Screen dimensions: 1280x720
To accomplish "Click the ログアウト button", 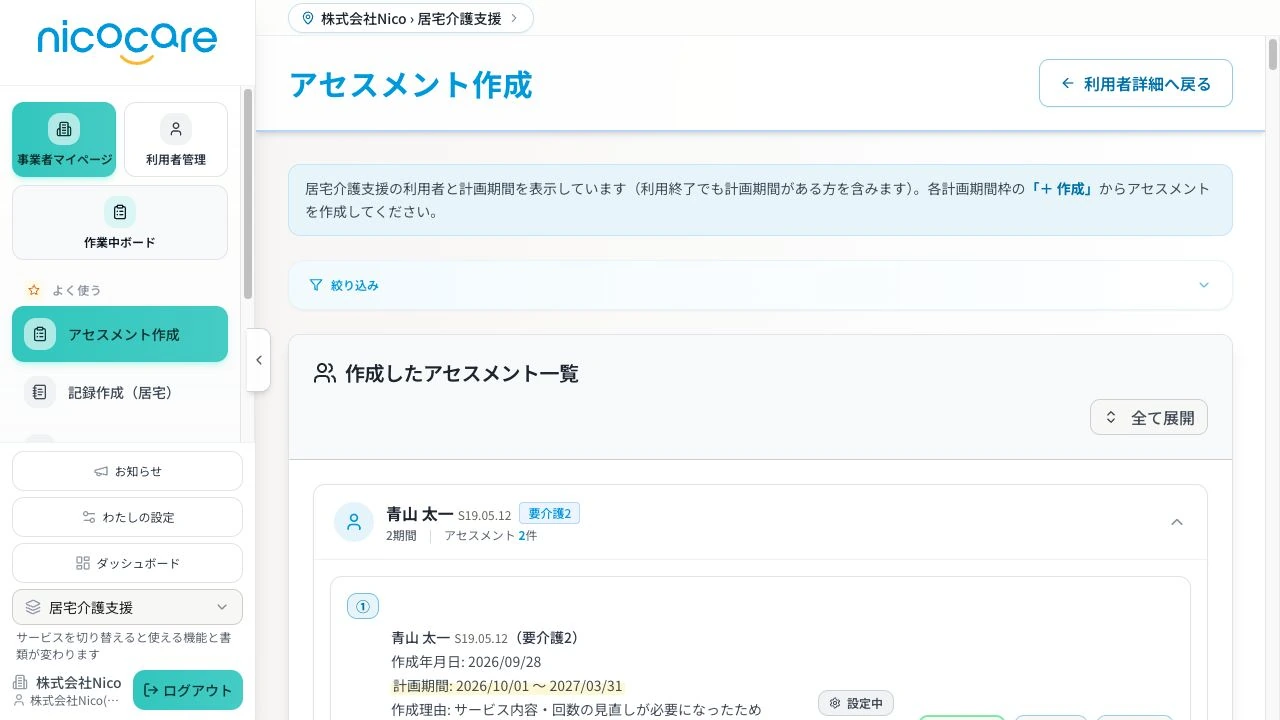I will point(188,690).
